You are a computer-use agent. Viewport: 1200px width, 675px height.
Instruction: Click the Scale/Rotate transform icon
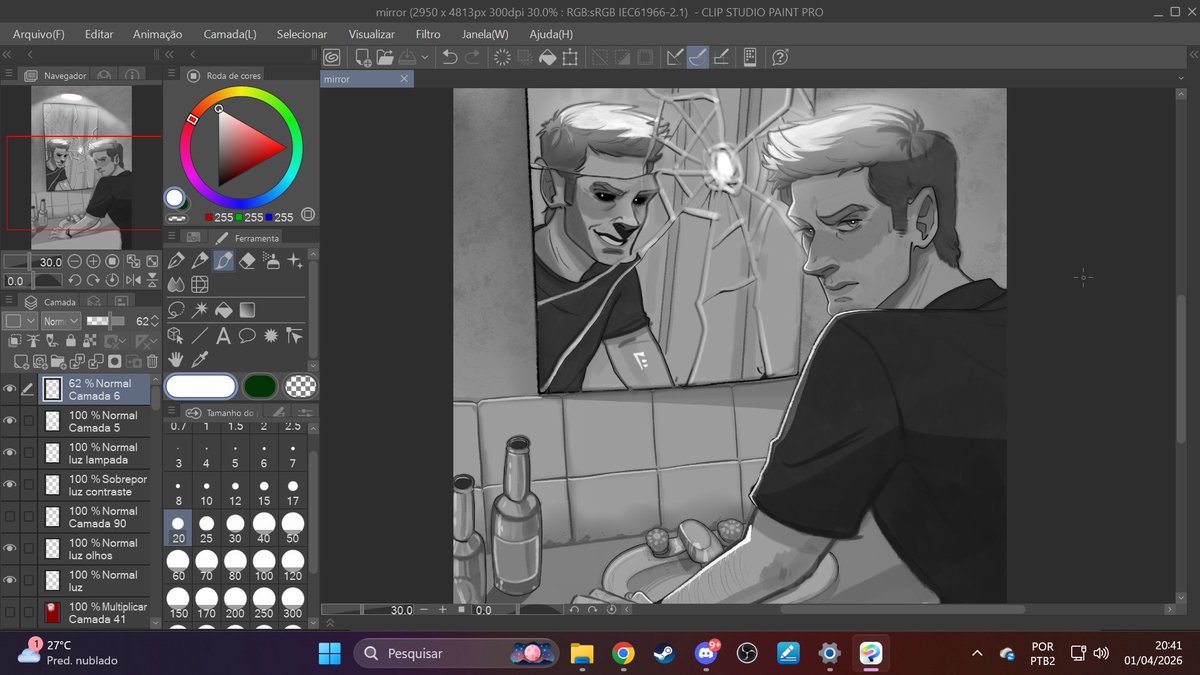570,58
